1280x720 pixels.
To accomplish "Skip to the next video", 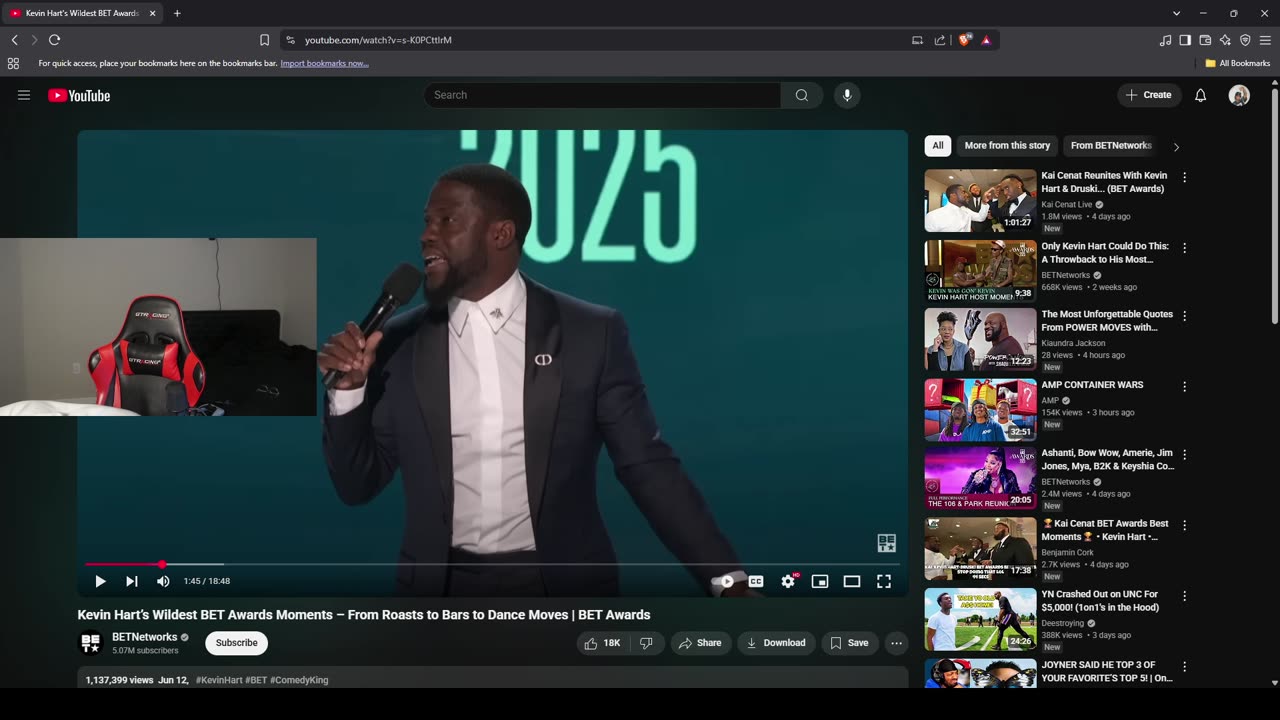I will click(x=132, y=581).
